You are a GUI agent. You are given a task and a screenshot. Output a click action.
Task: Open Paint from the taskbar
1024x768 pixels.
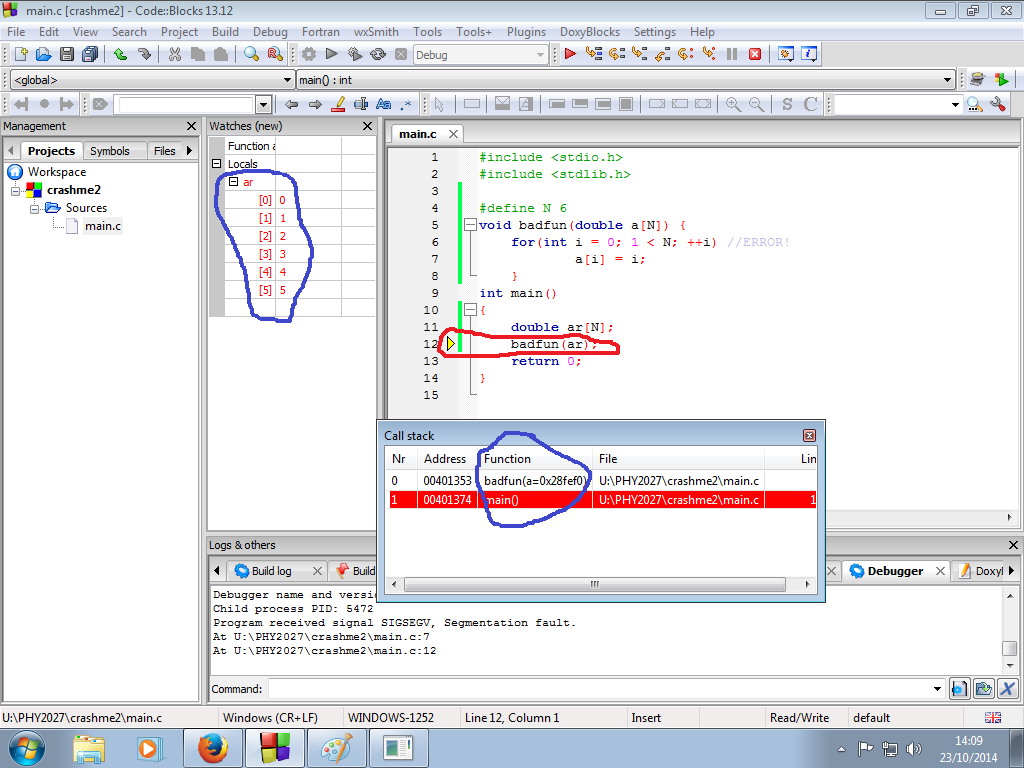337,748
